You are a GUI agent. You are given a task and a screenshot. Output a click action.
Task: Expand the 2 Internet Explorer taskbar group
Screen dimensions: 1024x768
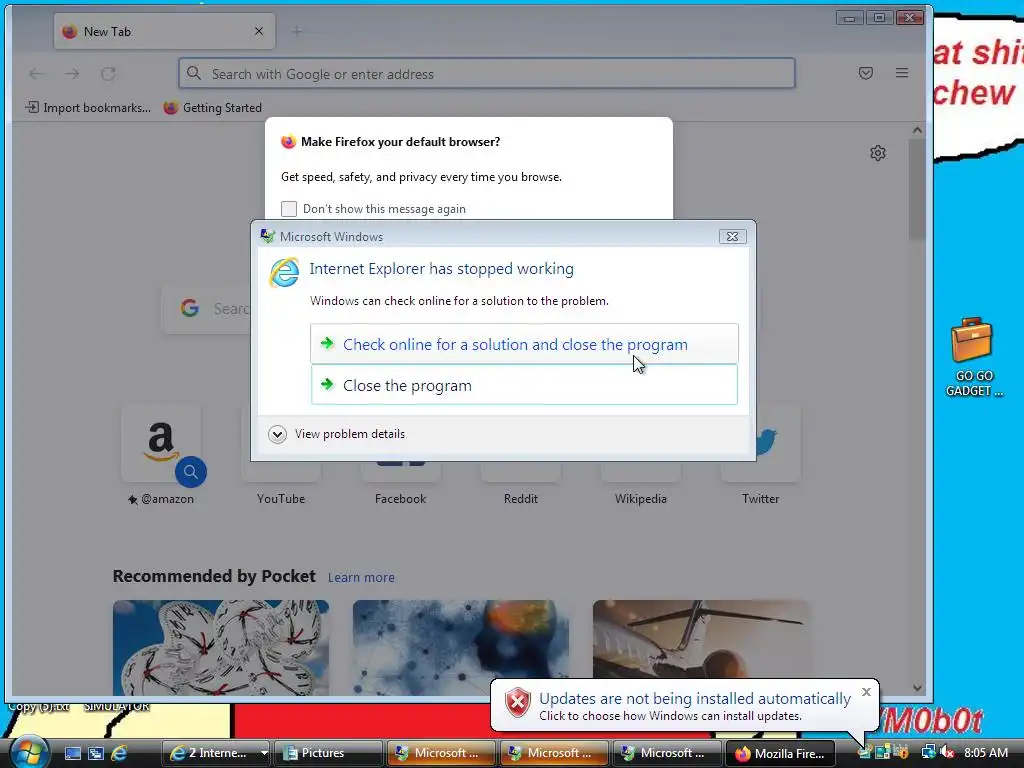(x=216, y=753)
